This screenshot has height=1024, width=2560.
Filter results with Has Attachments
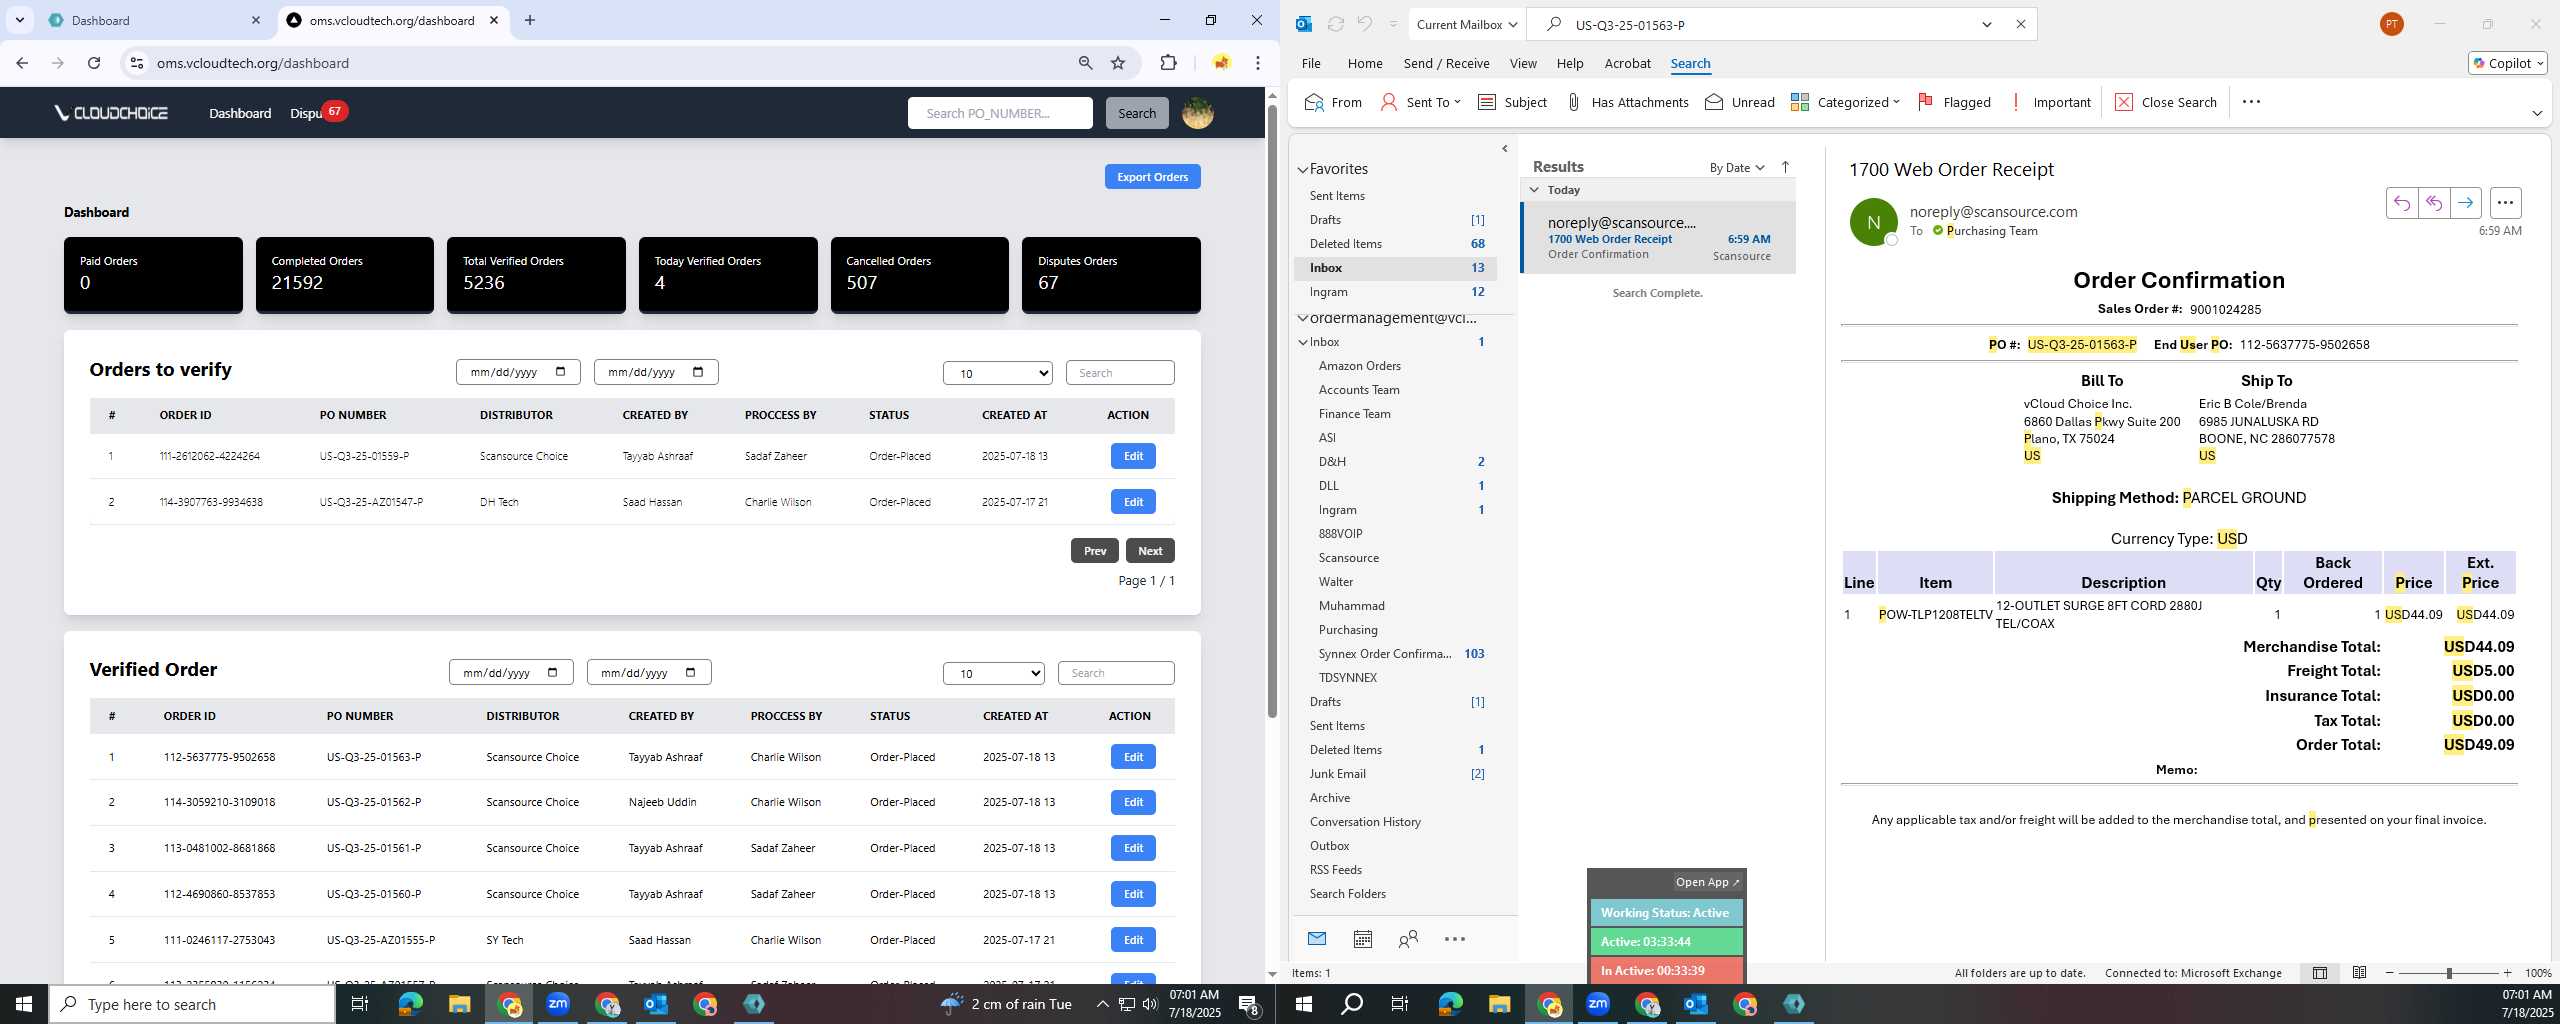(1626, 102)
